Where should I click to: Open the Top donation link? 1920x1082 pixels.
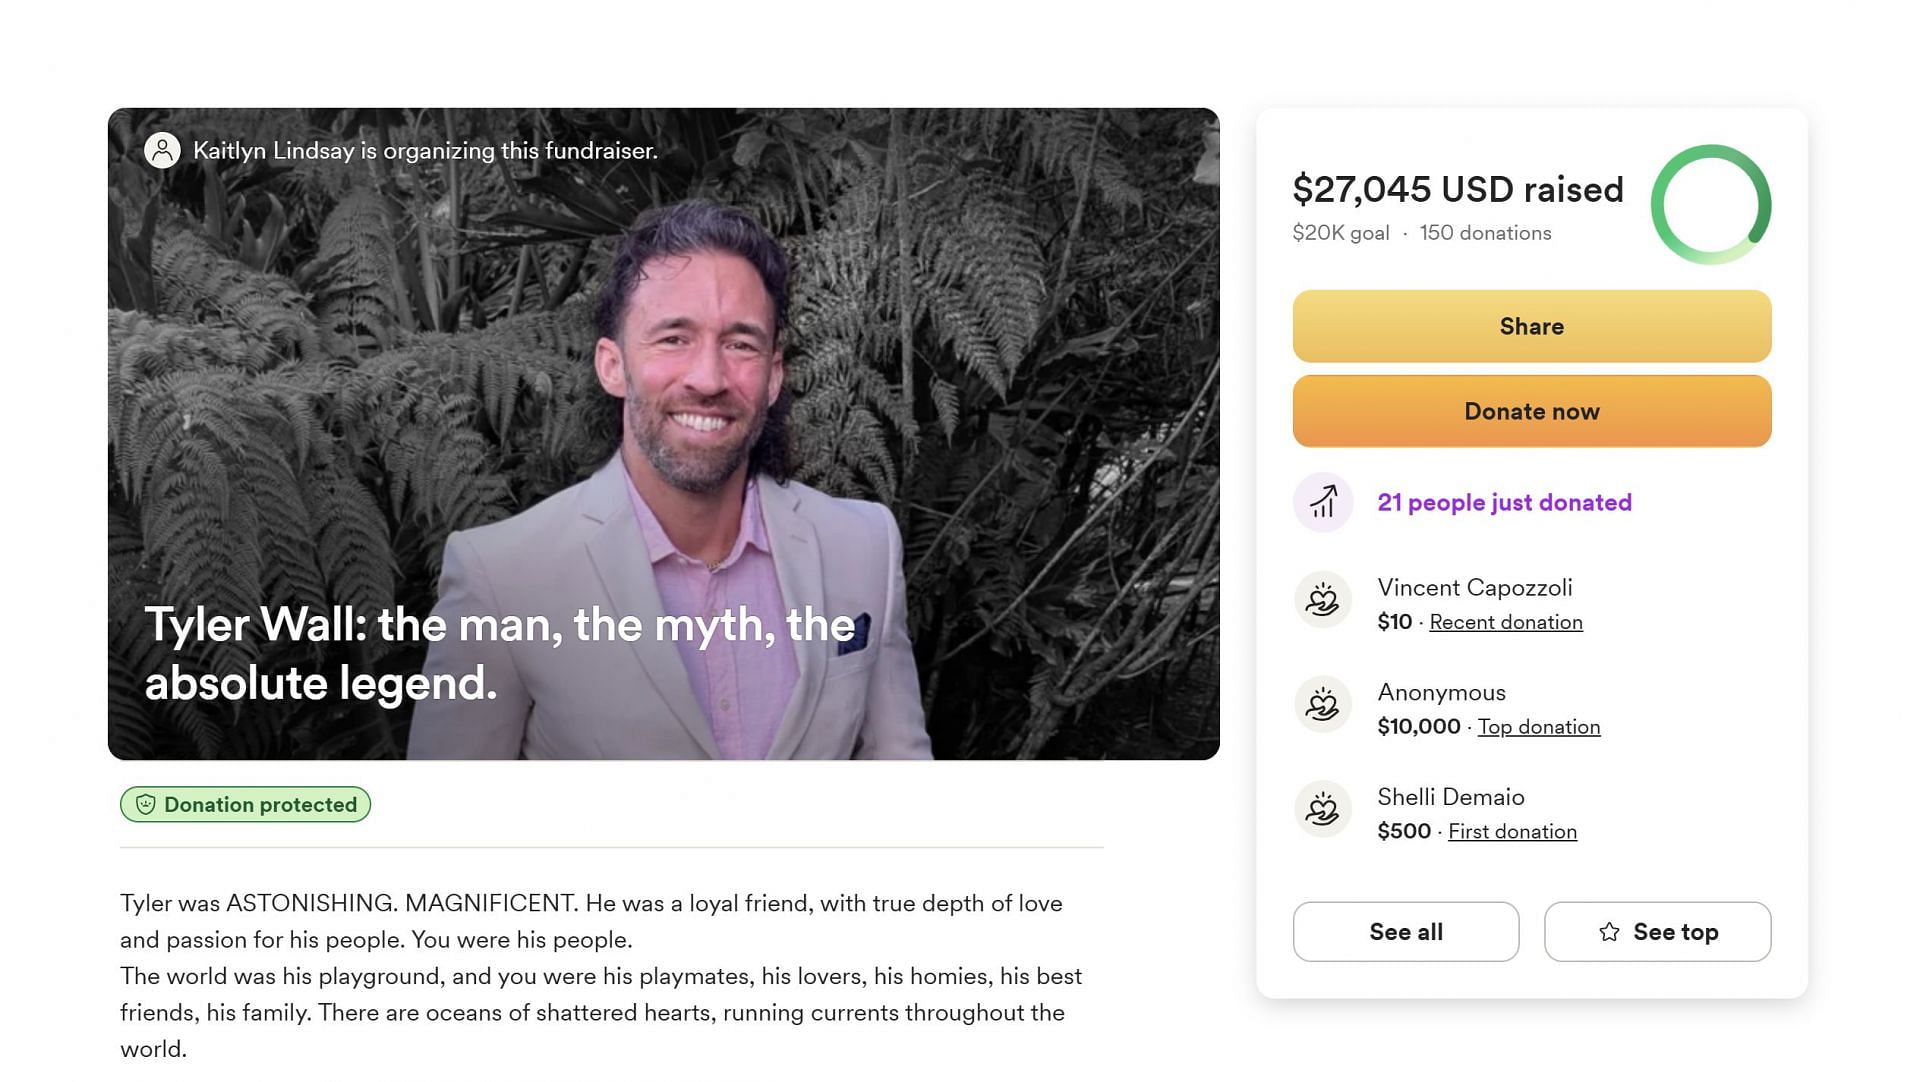(1538, 727)
